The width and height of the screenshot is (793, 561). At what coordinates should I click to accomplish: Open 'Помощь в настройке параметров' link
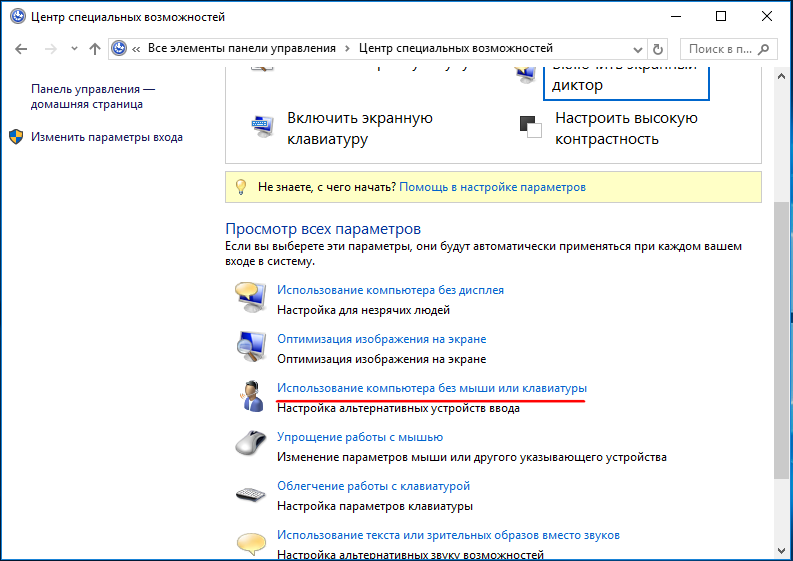(x=493, y=187)
